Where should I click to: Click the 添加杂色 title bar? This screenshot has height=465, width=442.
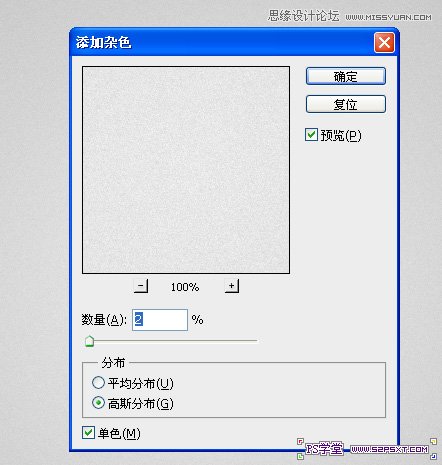tap(222, 42)
